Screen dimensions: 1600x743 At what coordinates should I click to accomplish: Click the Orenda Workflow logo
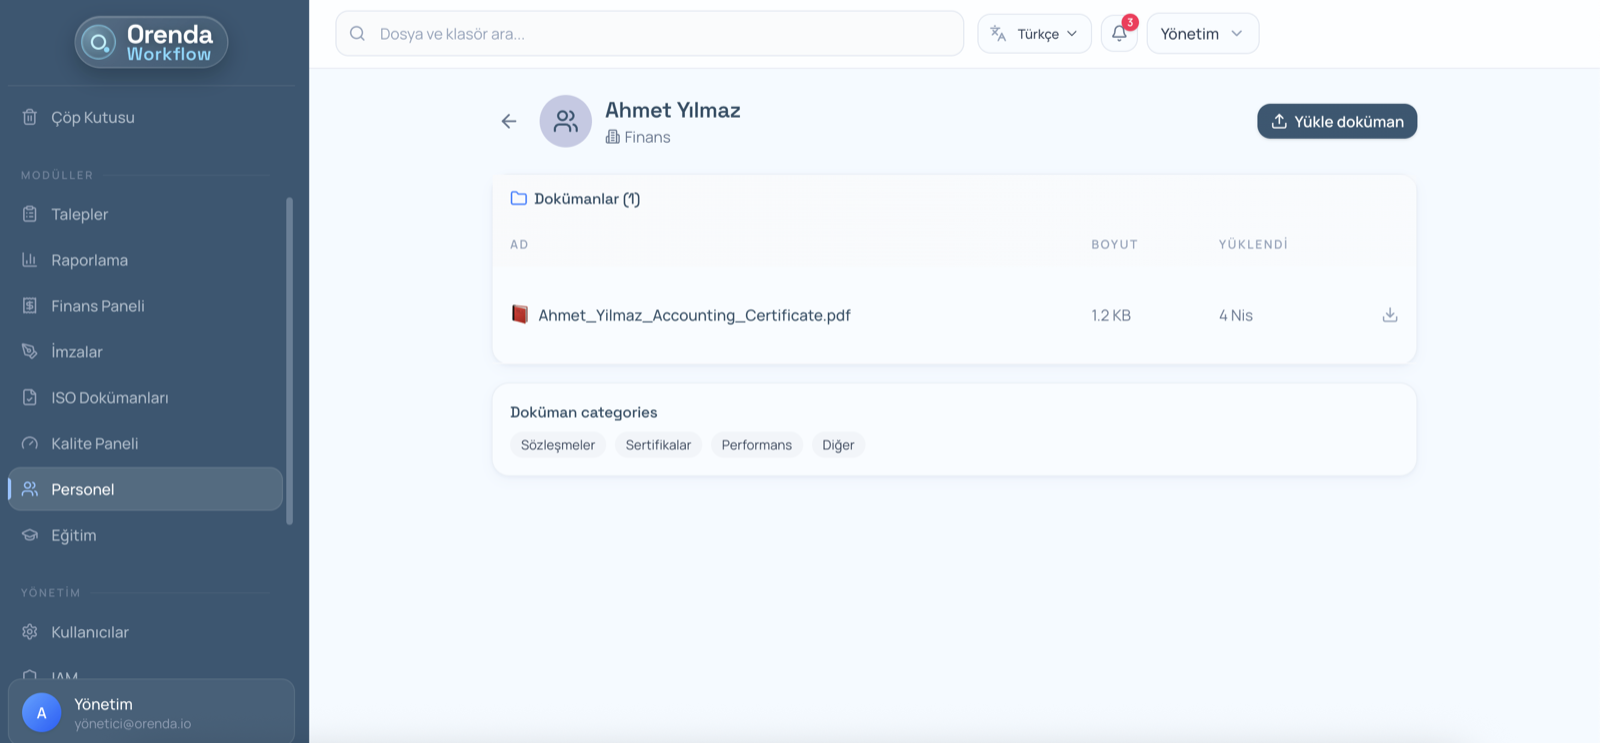pyautogui.click(x=151, y=43)
